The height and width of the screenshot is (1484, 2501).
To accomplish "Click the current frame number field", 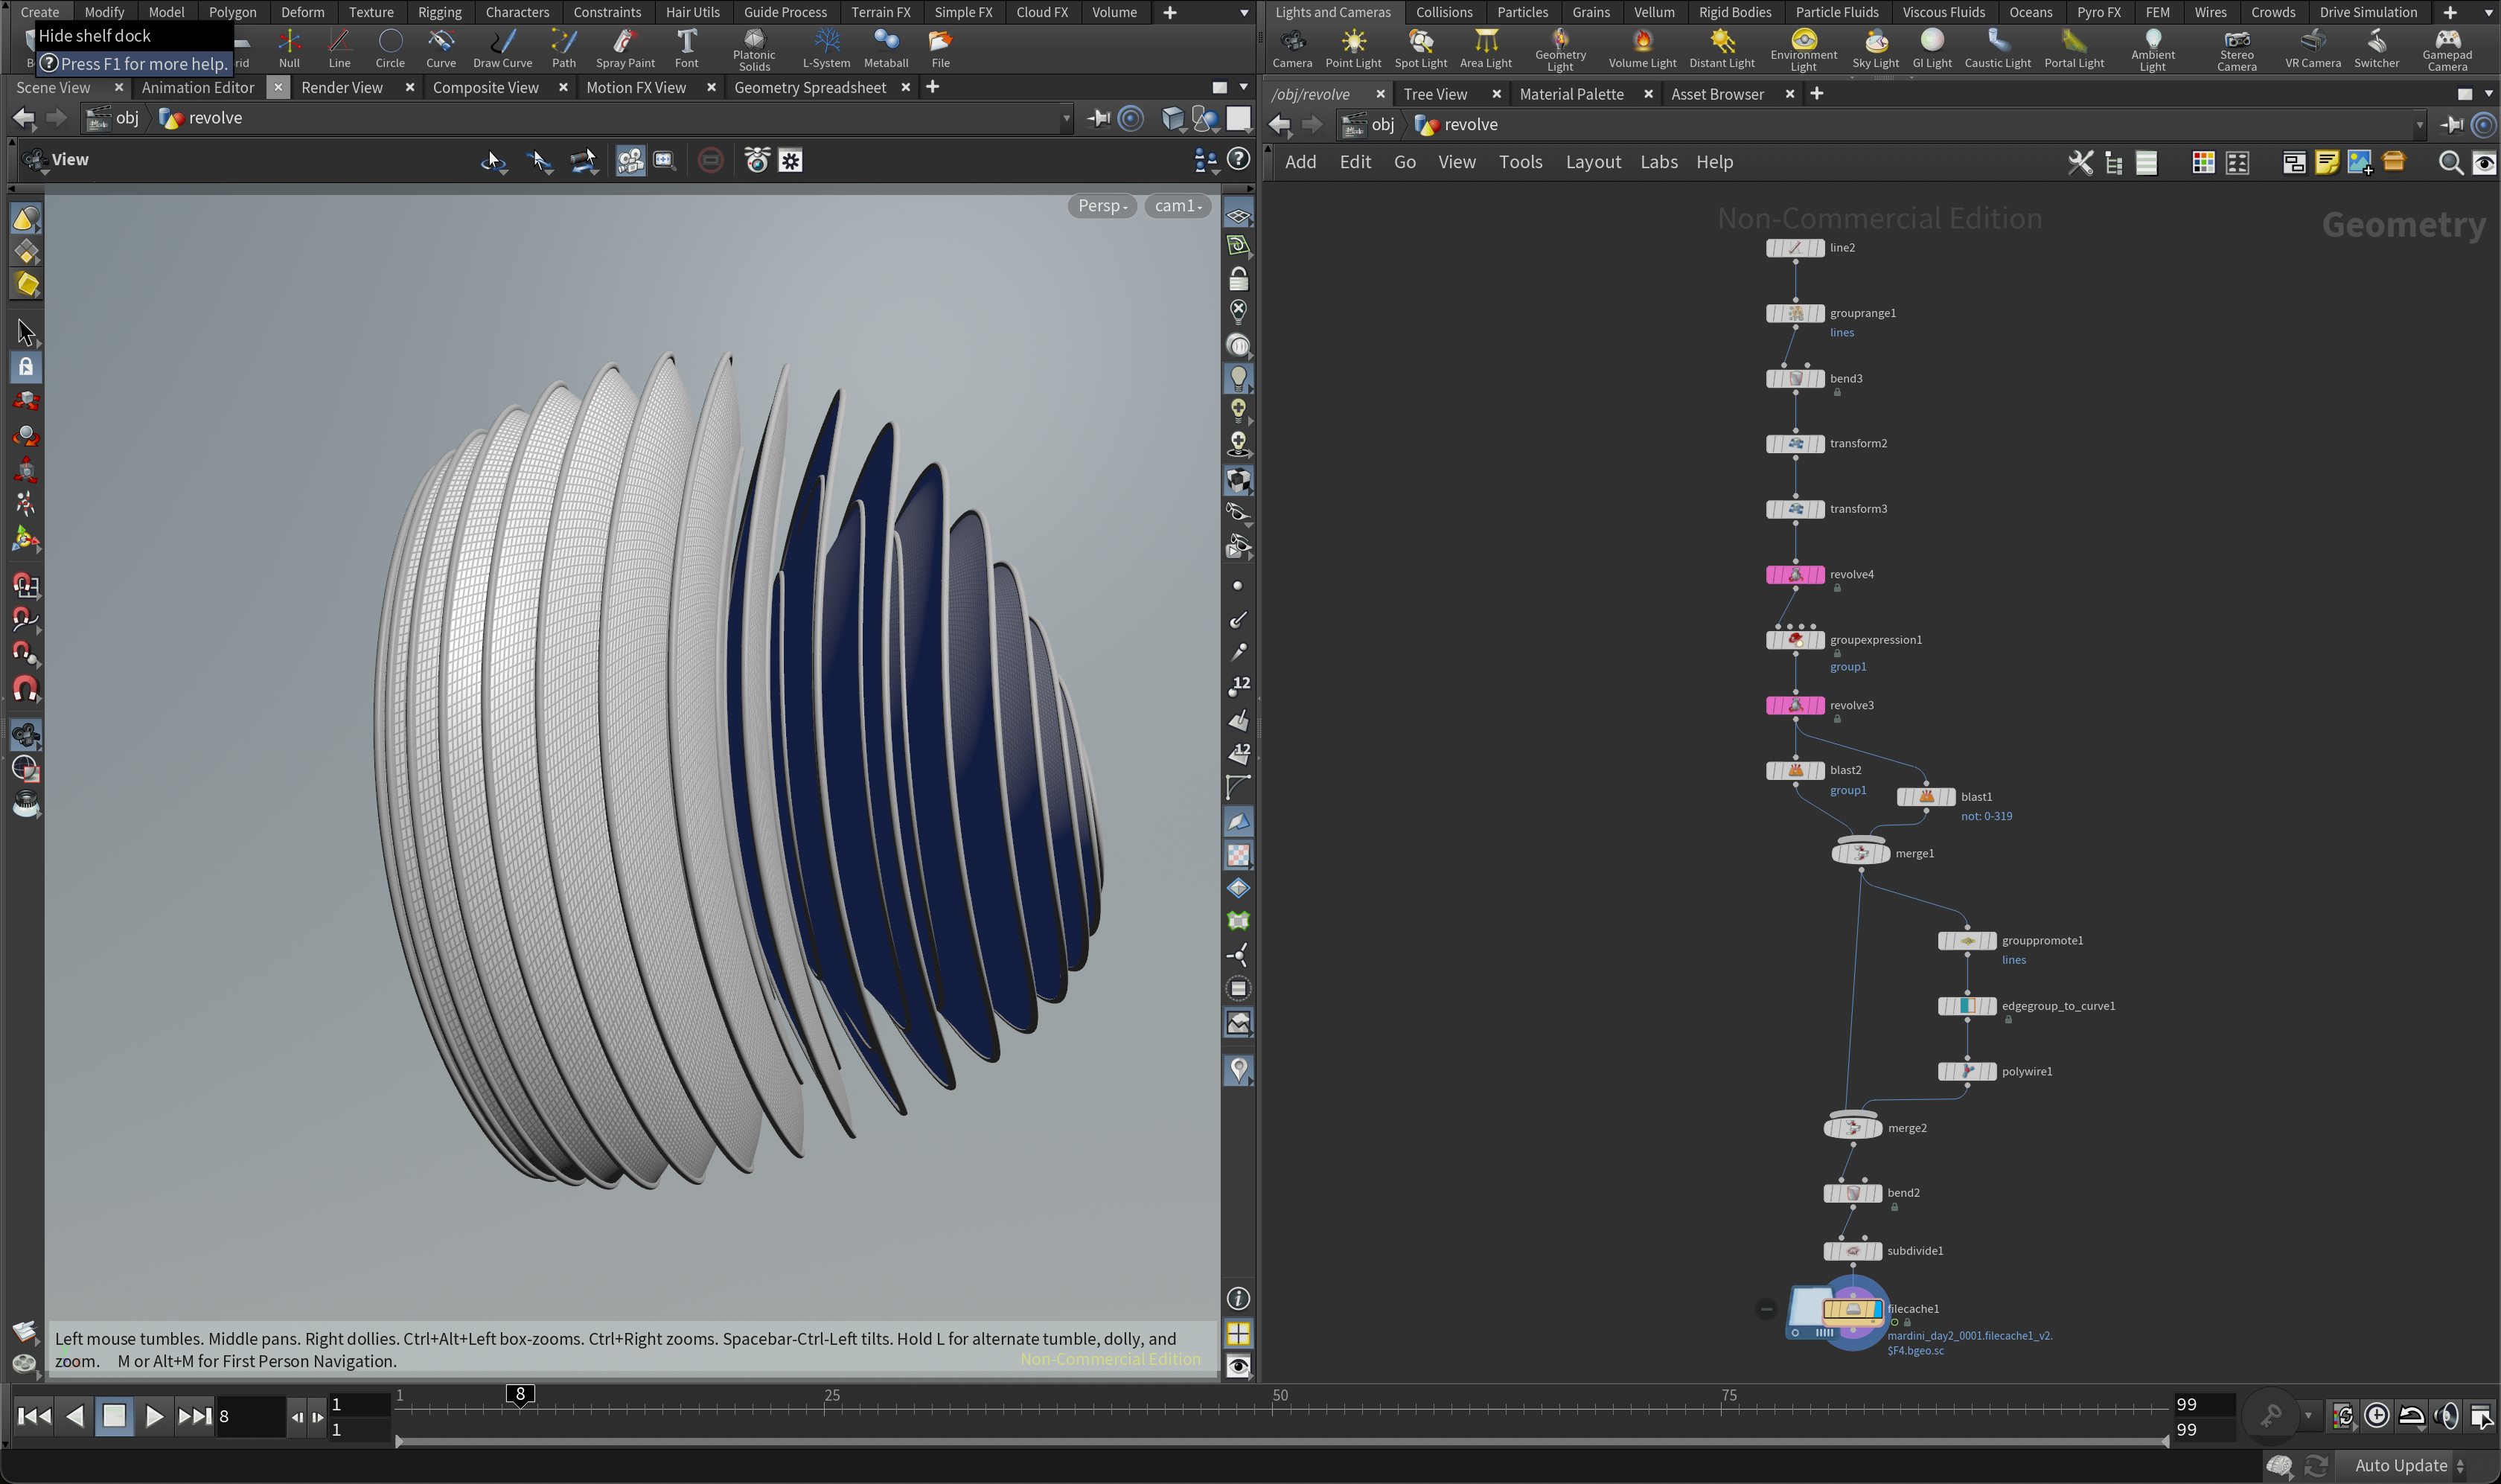I will 249,1416.
